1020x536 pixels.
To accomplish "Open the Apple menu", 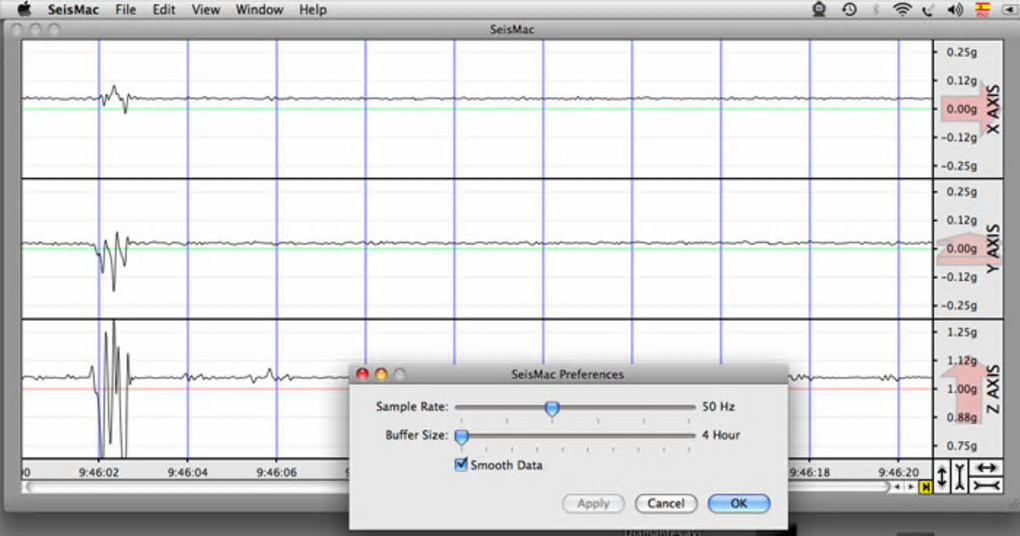I will pos(24,9).
